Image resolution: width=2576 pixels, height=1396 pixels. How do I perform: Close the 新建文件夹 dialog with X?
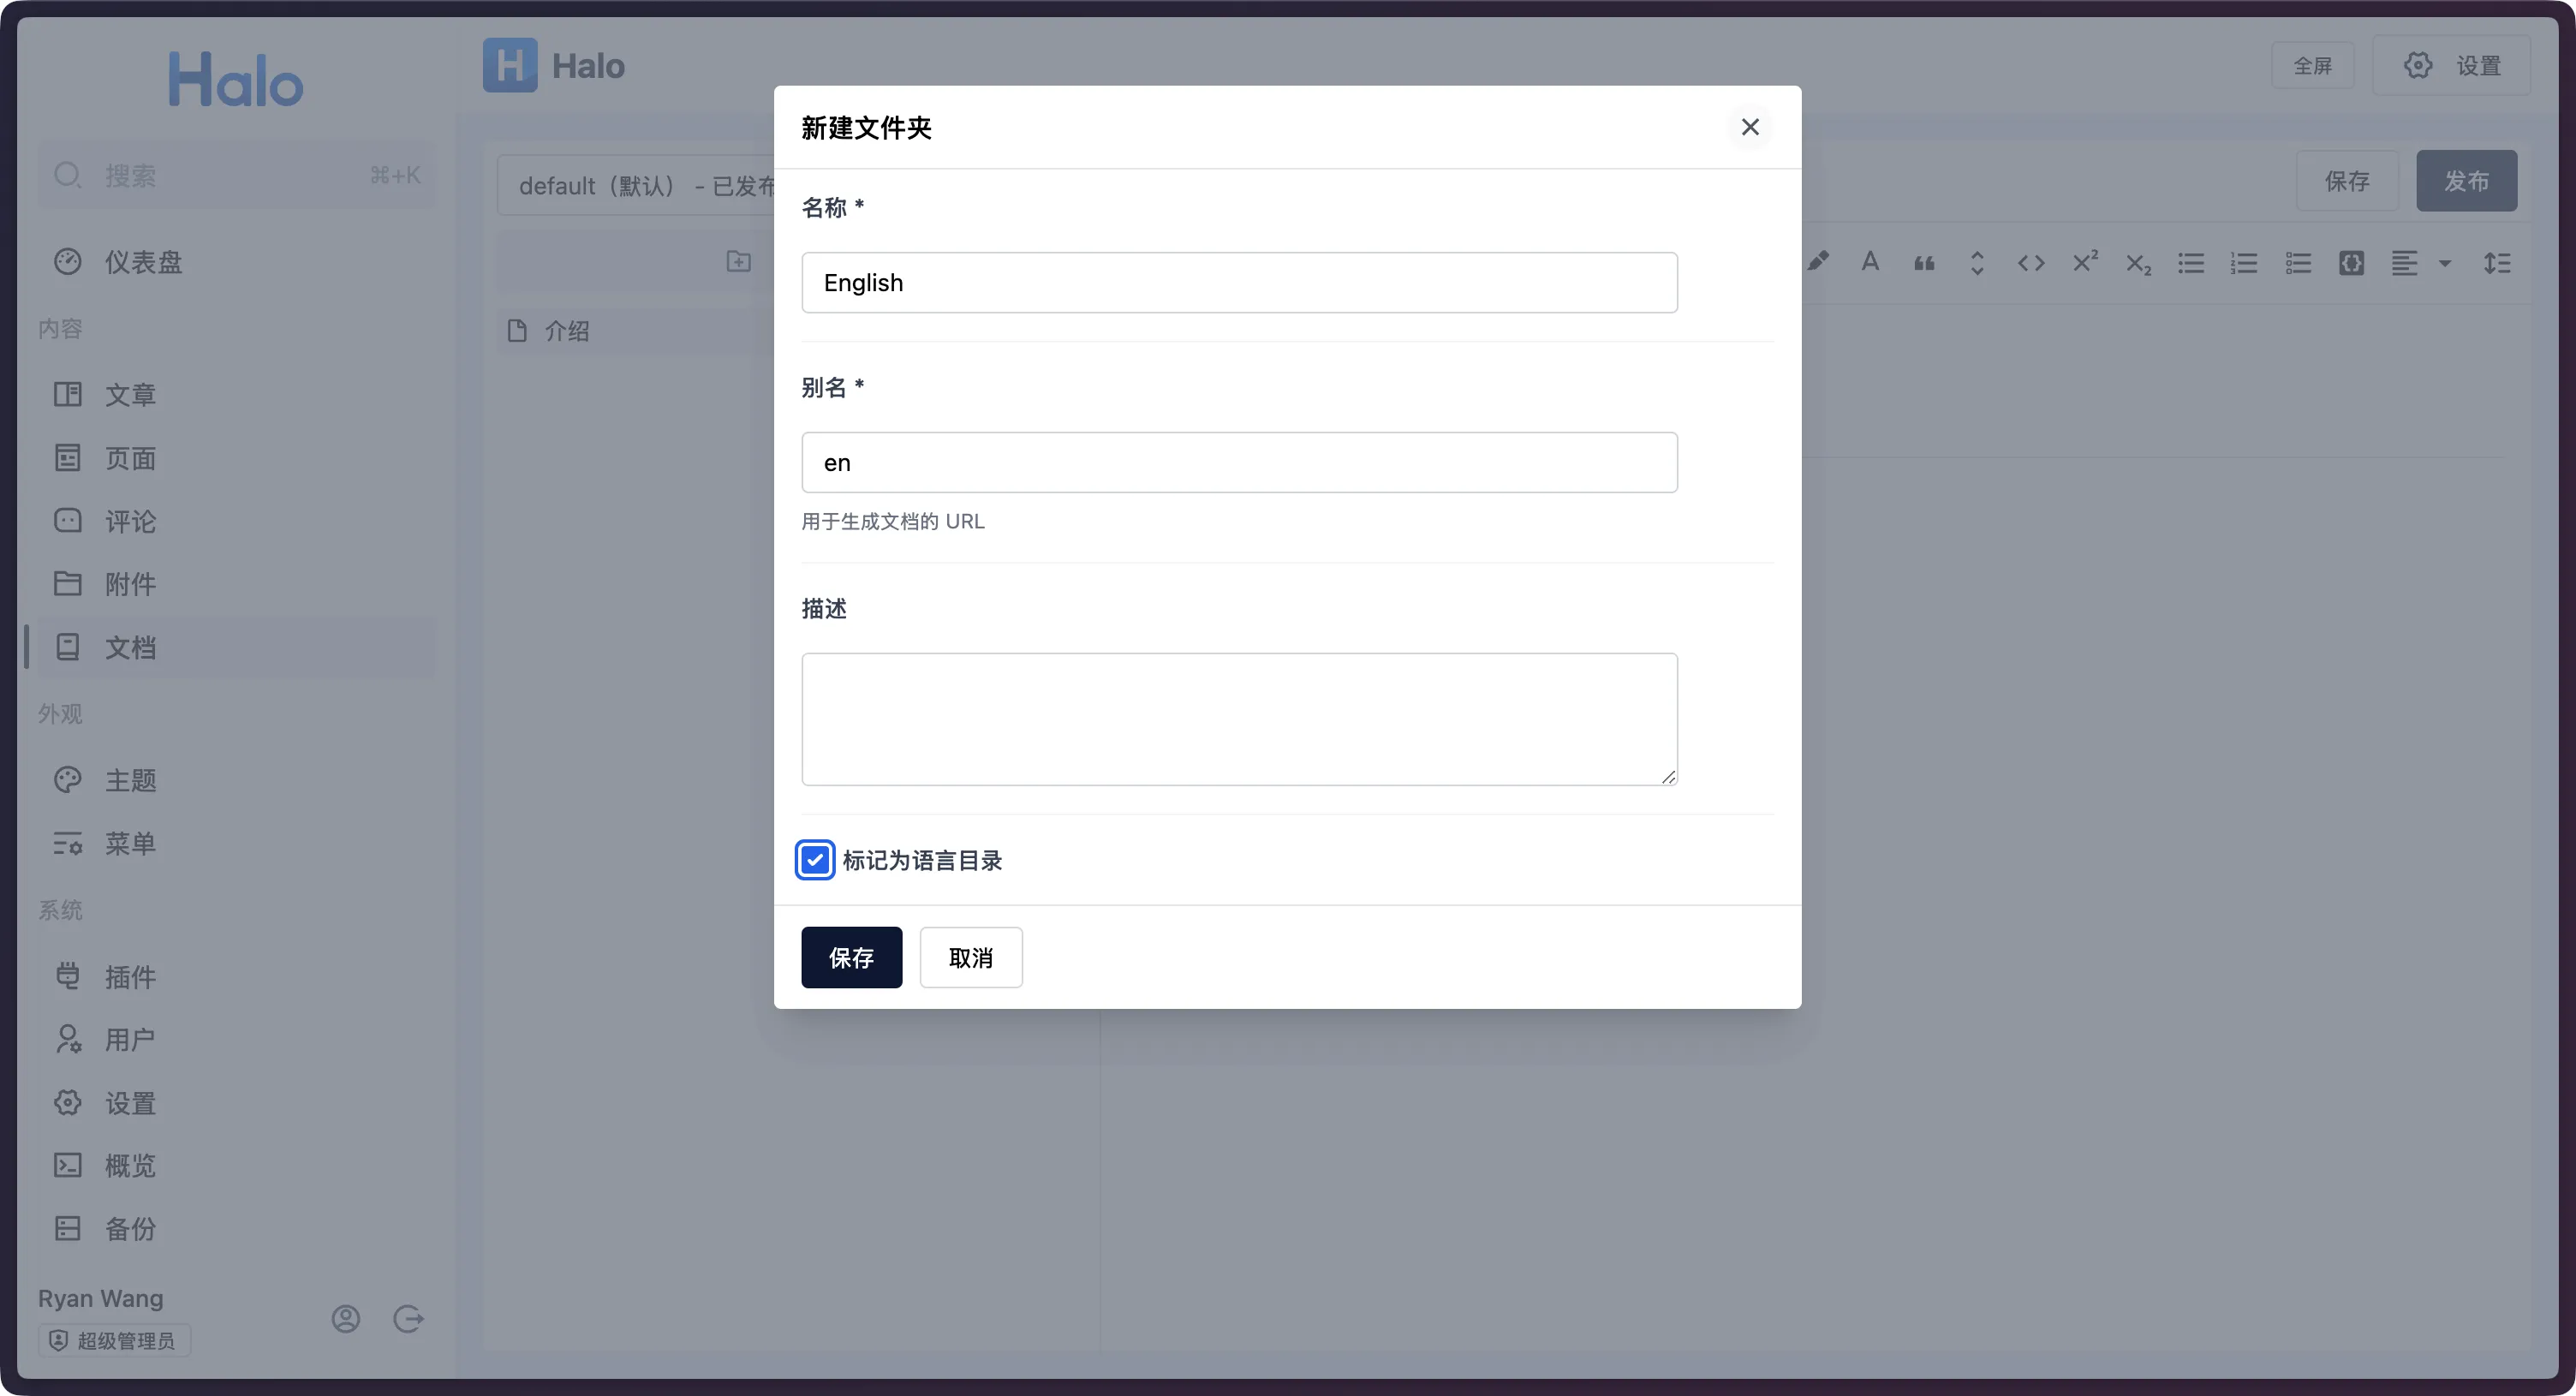tap(1749, 127)
